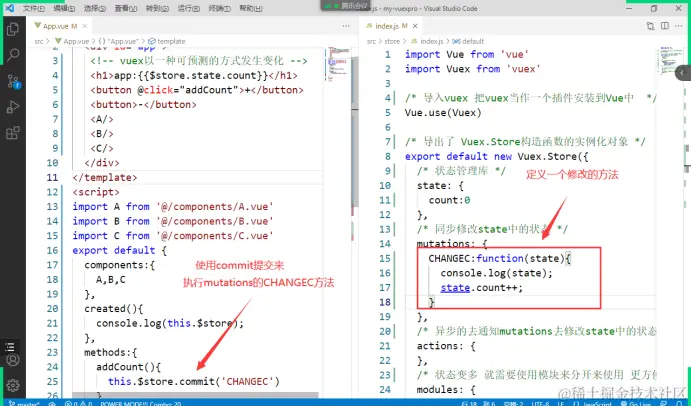This screenshot has height=407, width=692.
Task: Open Source Control view with badge
Action: coord(13,81)
